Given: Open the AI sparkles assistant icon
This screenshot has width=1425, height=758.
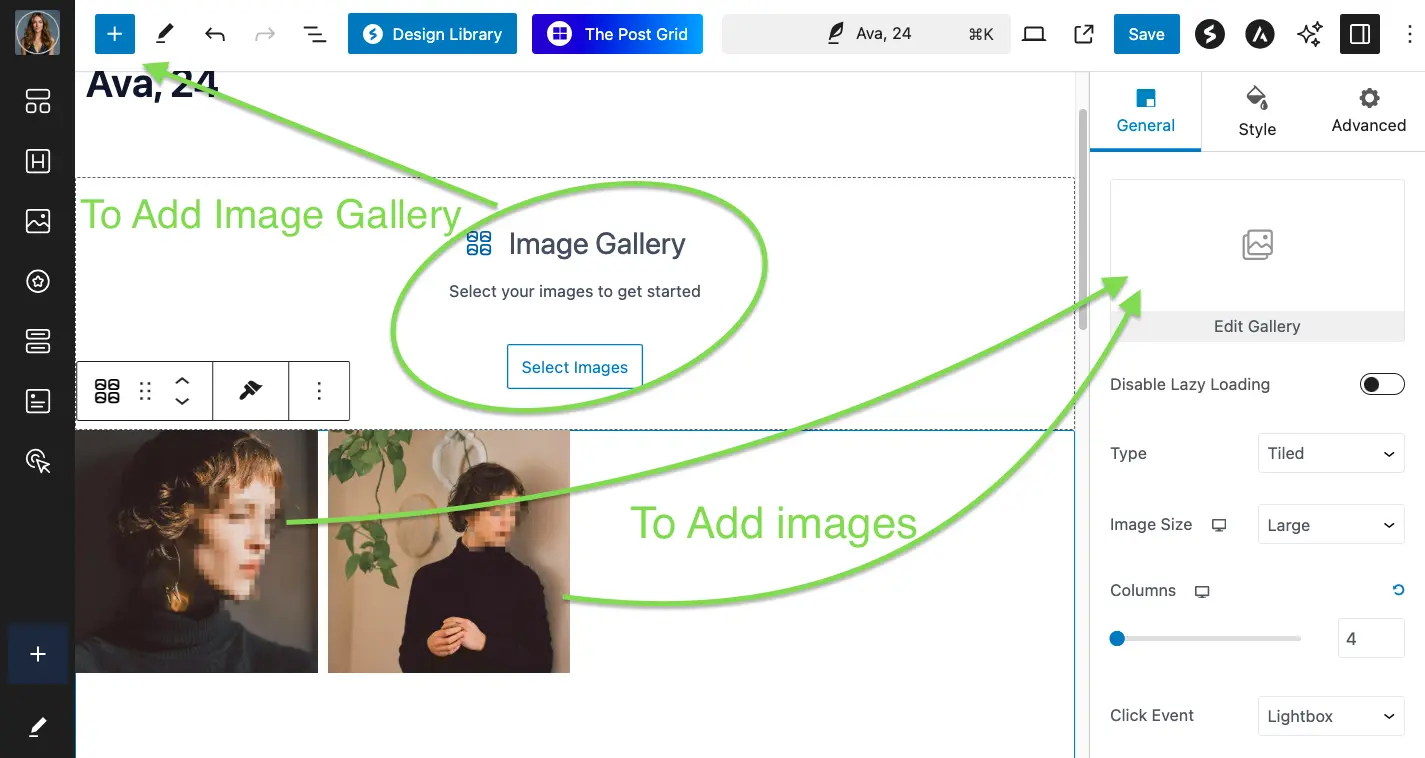Looking at the screenshot, I should [1309, 33].
